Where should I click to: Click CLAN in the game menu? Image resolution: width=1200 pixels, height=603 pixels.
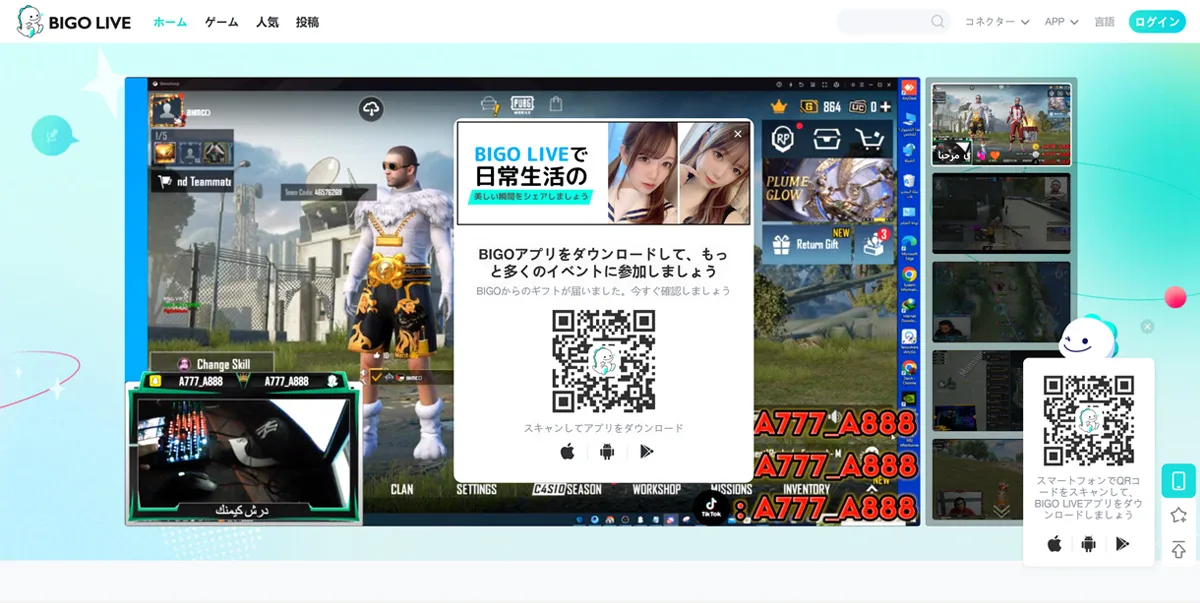point(402,489)
